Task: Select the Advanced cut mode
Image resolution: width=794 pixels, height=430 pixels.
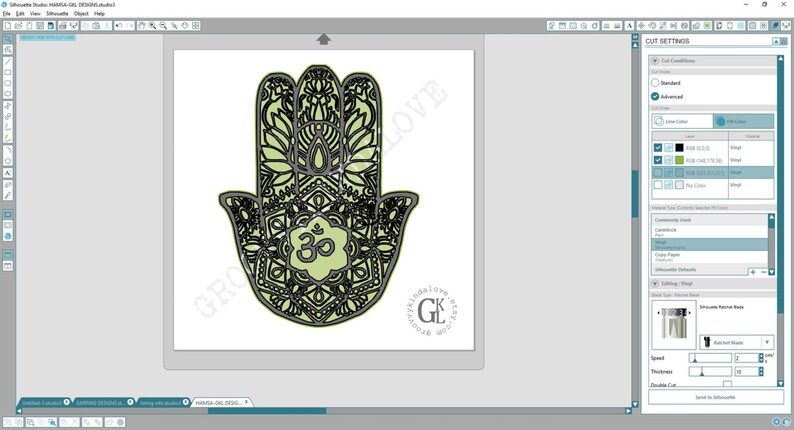Action: click(655, 96)
